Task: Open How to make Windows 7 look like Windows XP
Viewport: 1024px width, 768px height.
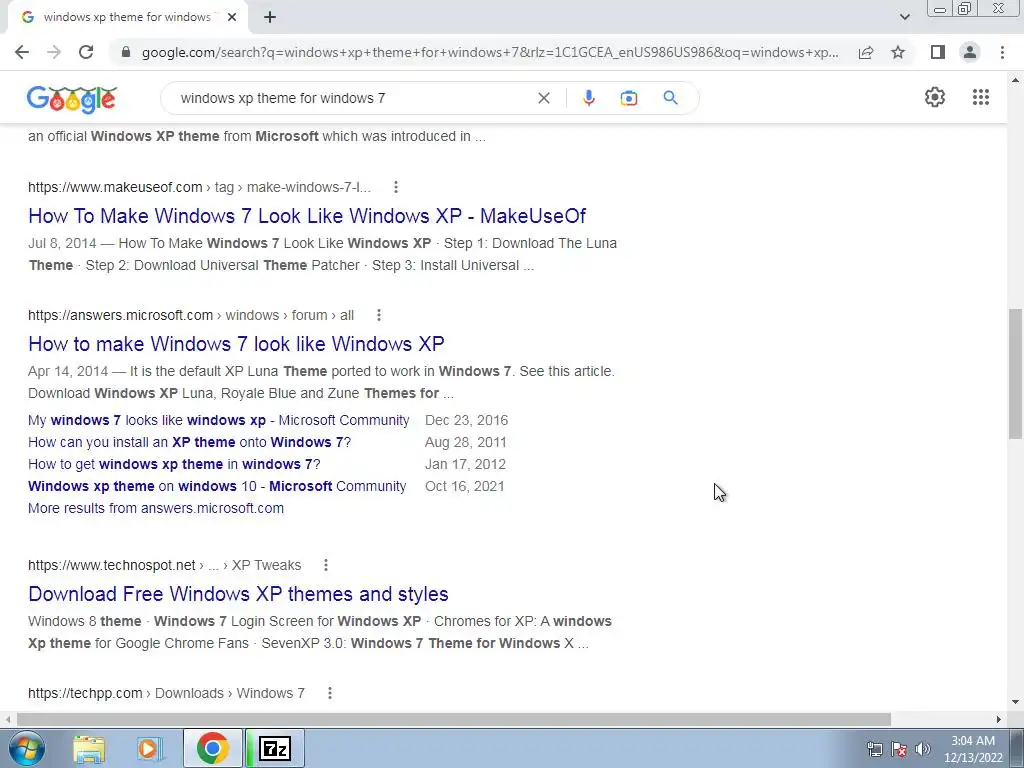Action: 236,344
